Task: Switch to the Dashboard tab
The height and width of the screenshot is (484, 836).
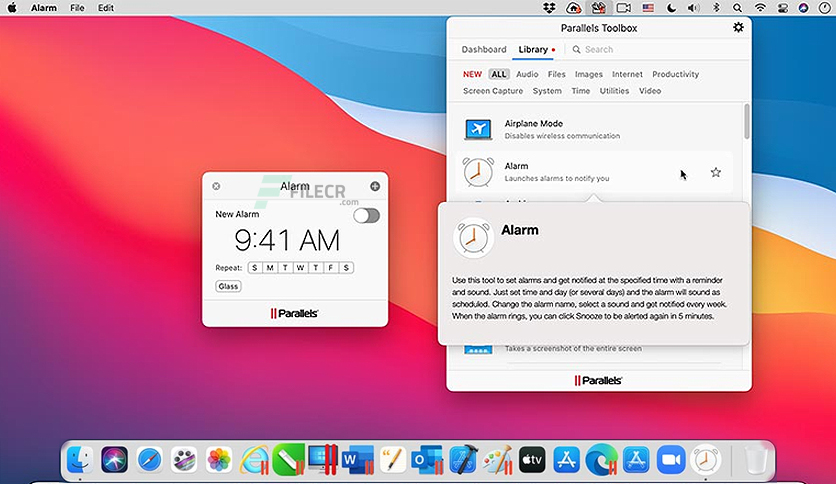Action: click(x=484, y=49)
